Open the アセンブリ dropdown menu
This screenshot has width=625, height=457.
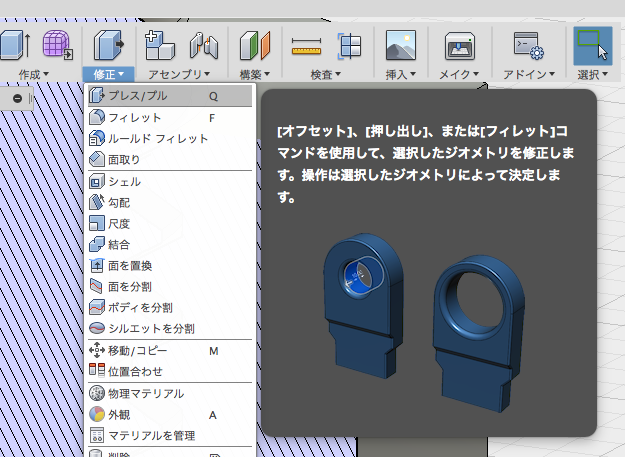point(179,74)
